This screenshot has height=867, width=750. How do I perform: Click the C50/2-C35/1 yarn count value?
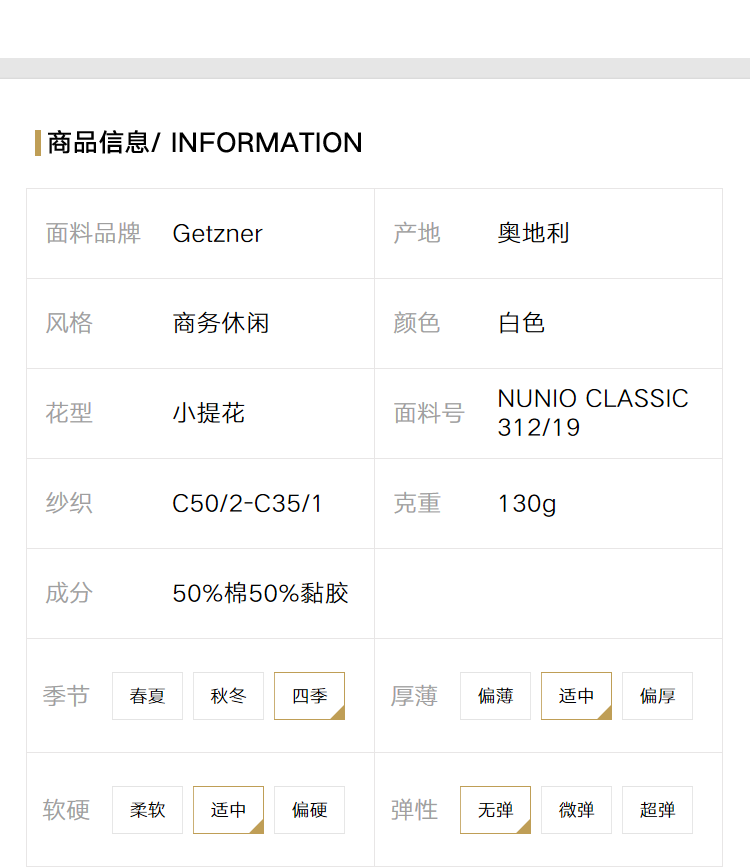click(247, 503)
